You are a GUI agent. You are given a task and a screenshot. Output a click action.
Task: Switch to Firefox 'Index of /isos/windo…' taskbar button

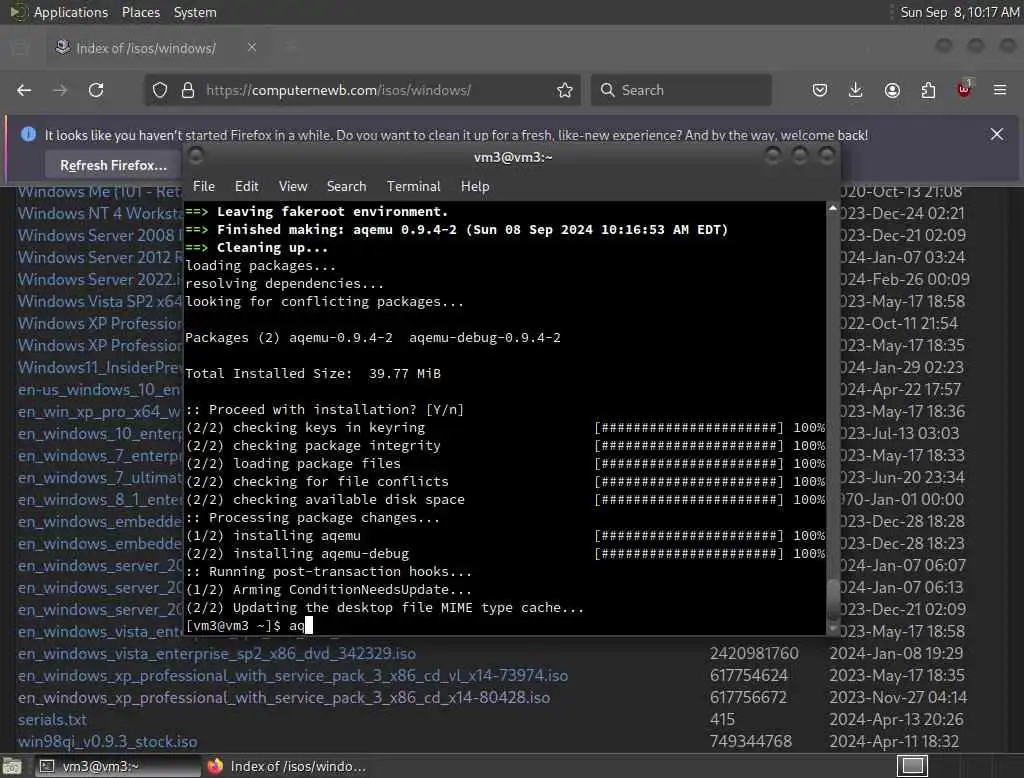(x=287, y=766)
